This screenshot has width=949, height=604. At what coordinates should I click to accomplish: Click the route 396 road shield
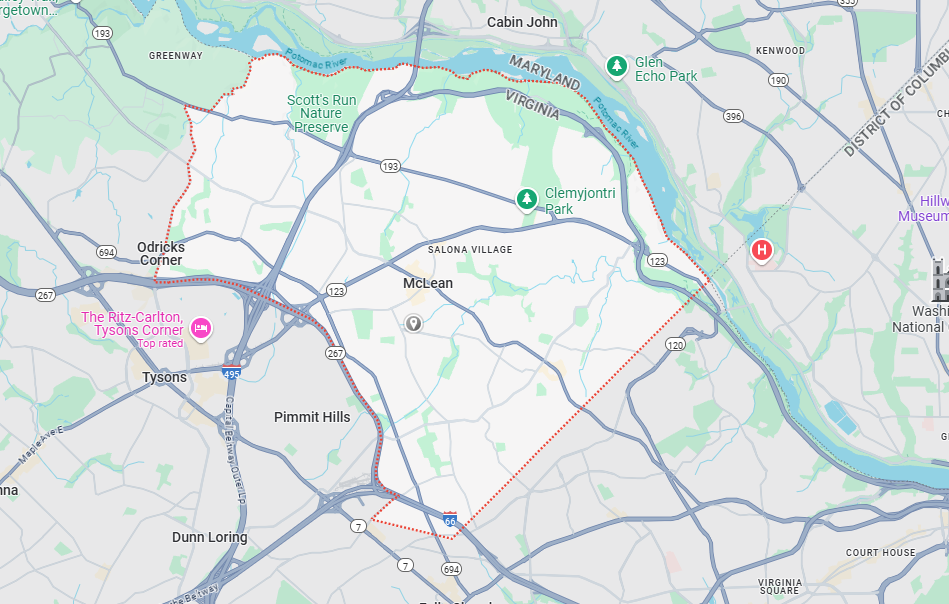(x=733, y=116)
